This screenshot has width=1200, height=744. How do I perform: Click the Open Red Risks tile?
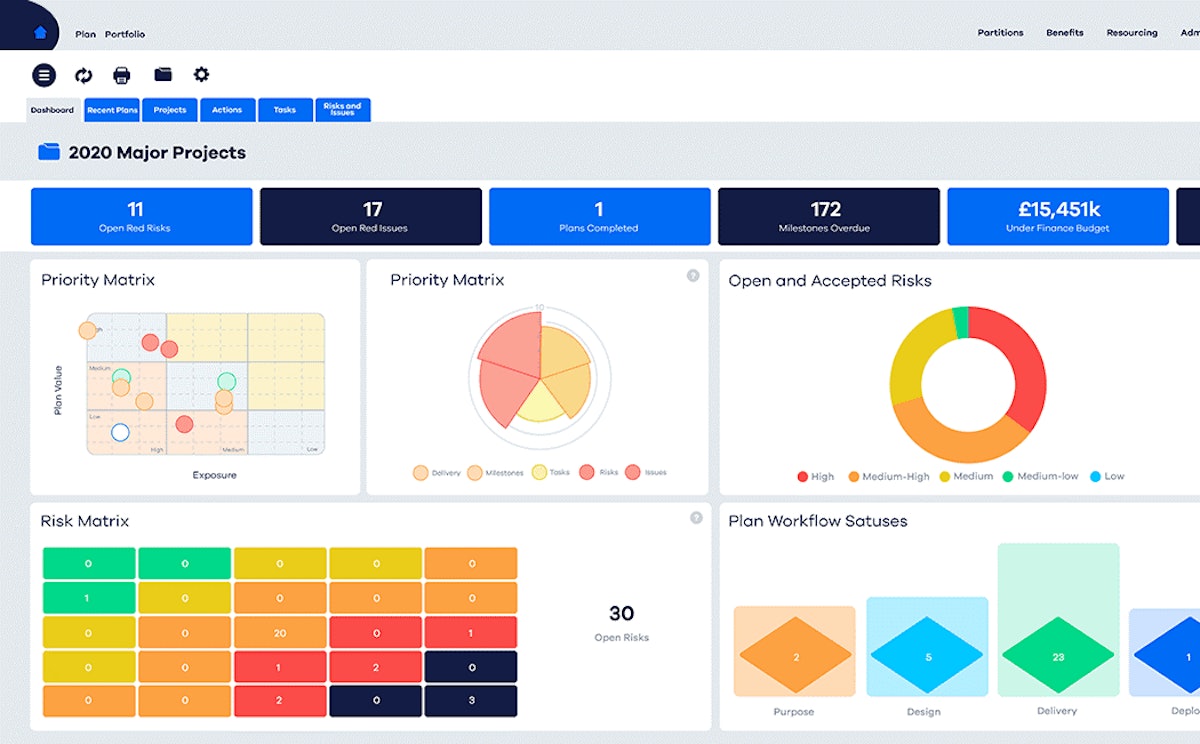pyautogui.click(x=142, y=216)
